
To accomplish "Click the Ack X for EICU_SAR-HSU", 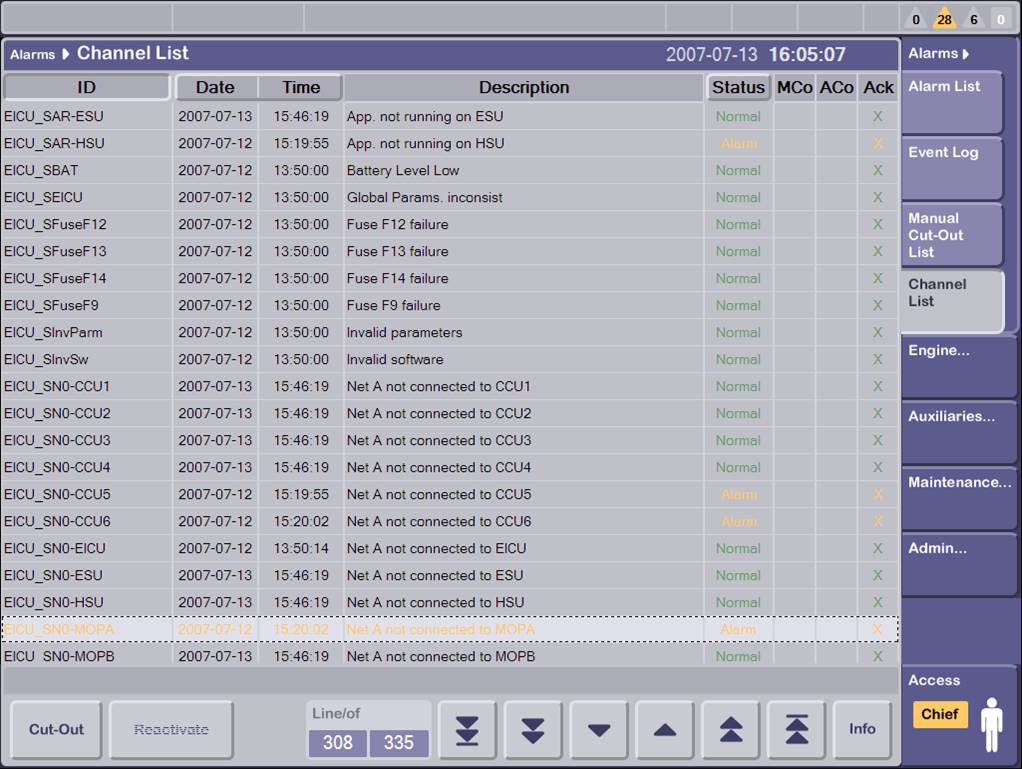I will point(877,143).
